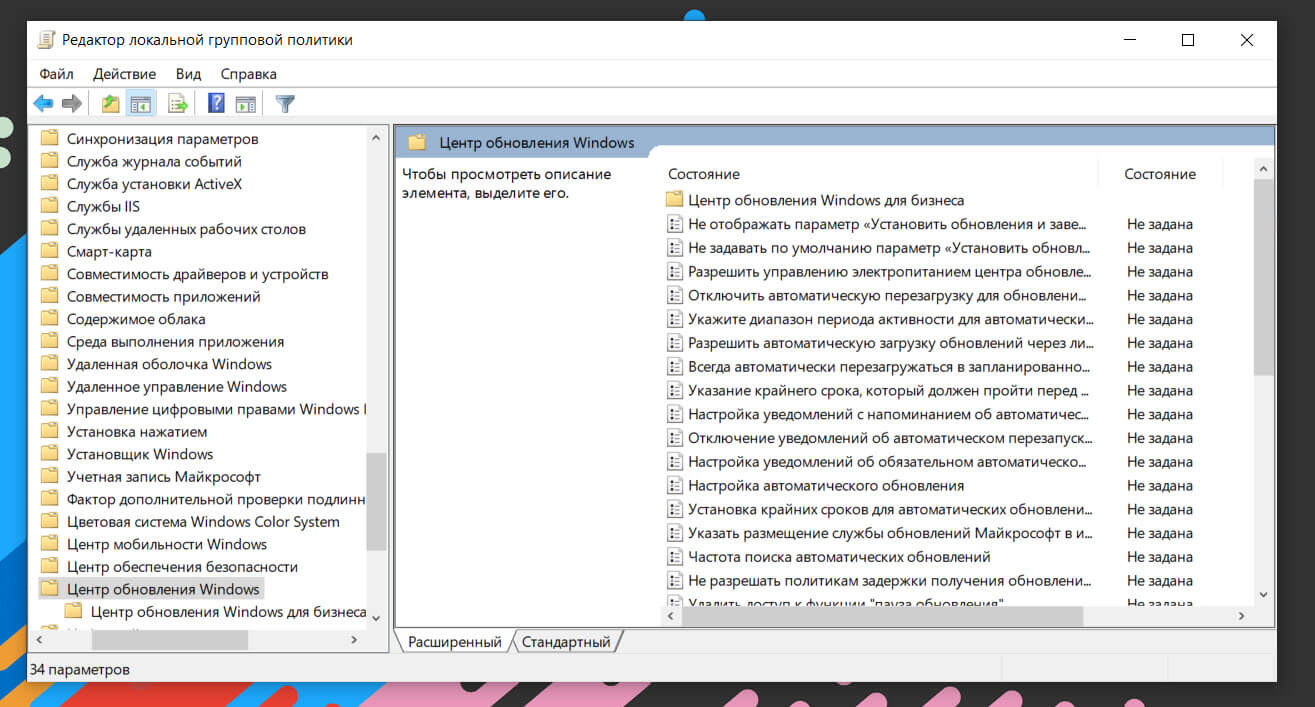Viewport: 1315px width, 707px height.
Task: Click folder icon beside Службы IIS
Action: [x=49, y=206]
